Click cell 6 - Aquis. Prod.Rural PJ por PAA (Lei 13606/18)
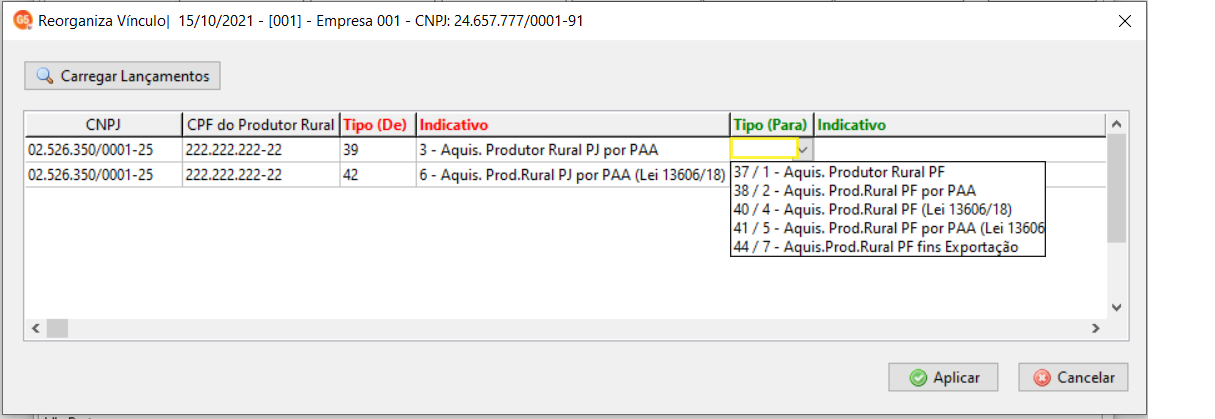Viewport: 1215px width, 419px height. [573, 174]
